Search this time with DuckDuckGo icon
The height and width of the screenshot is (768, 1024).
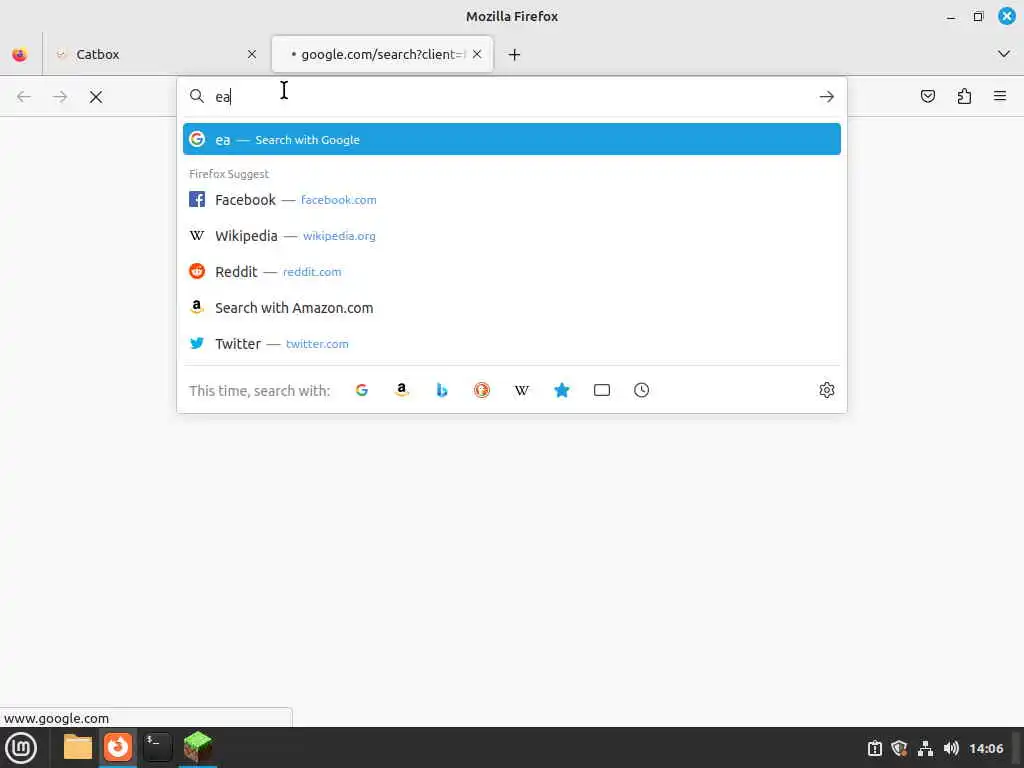(x=482, y=390)
